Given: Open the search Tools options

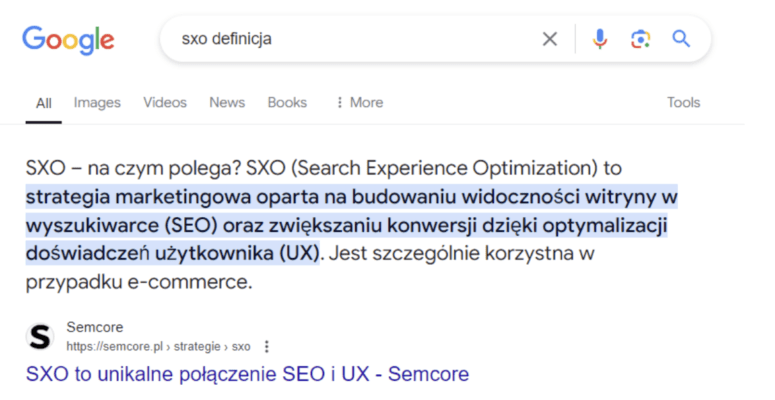Looking at the screenshot, I should click(684, 102).
